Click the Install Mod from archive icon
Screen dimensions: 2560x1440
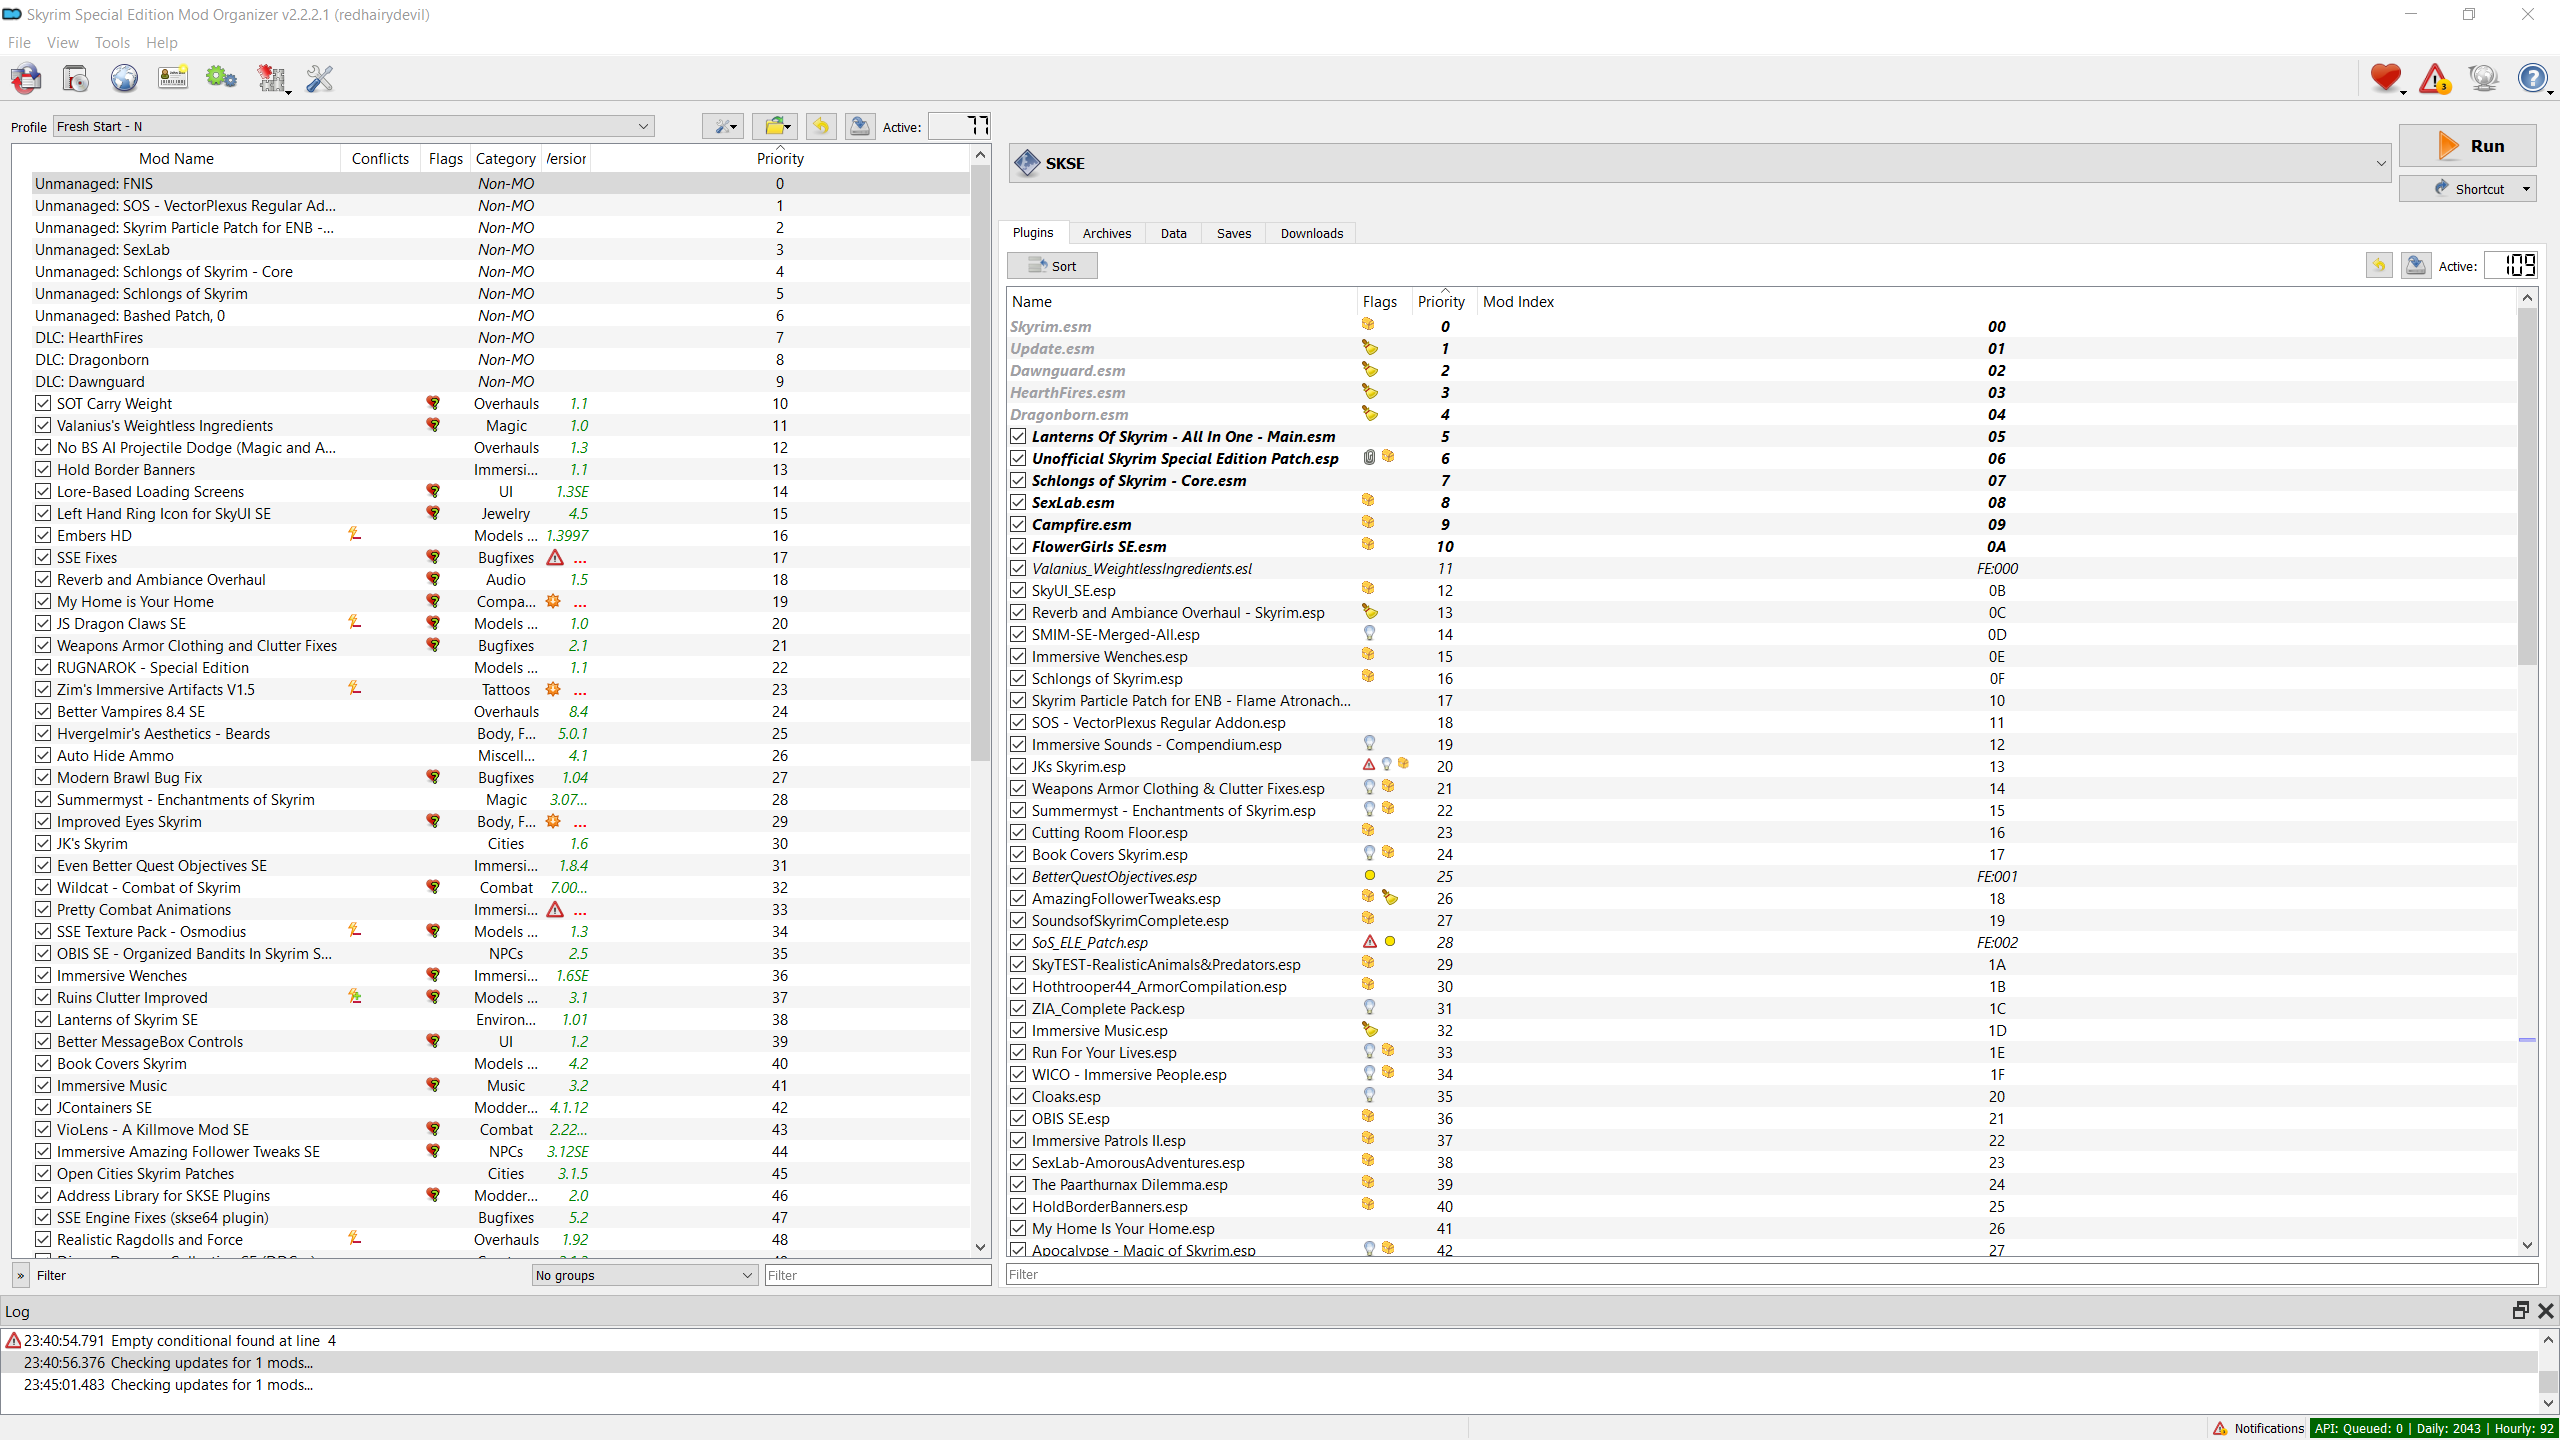coord(76,78)
